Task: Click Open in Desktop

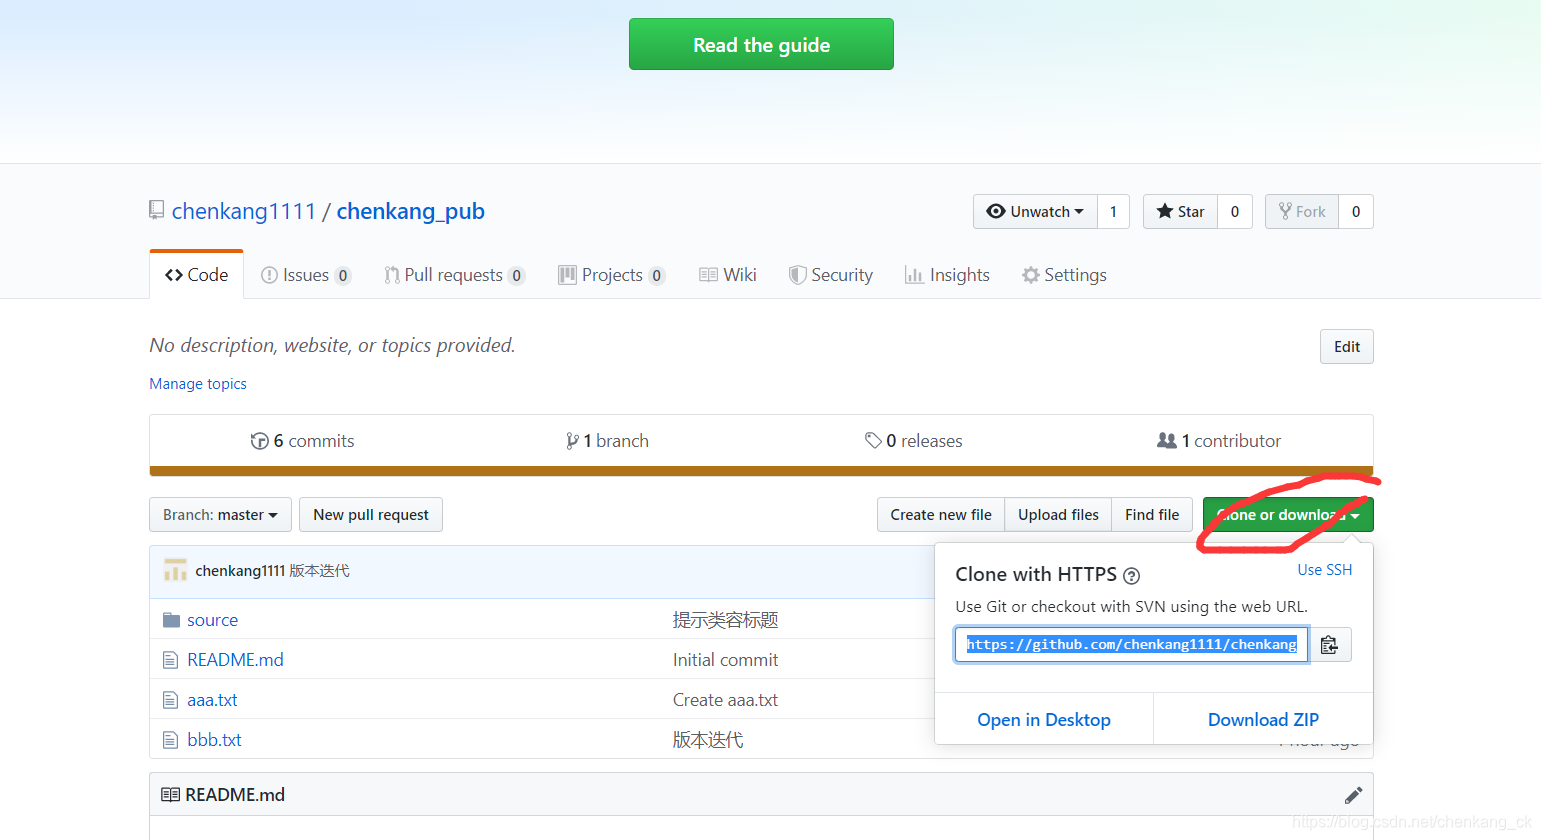Action: click(x=1044, y=720)
